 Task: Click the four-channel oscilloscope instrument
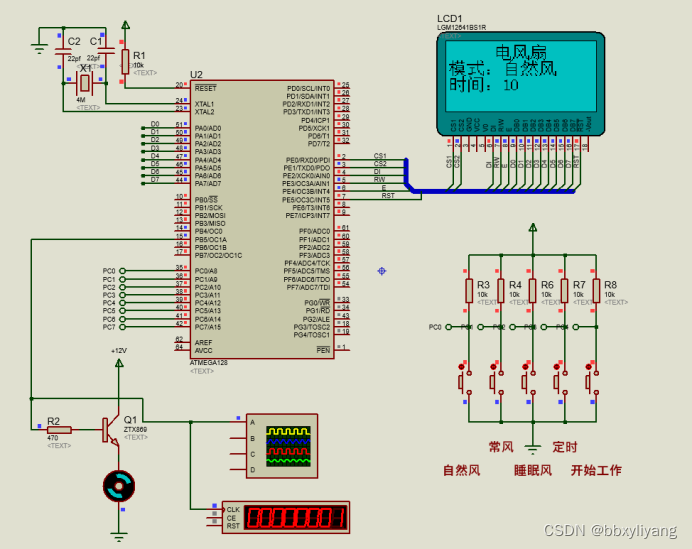click(282, 446)
